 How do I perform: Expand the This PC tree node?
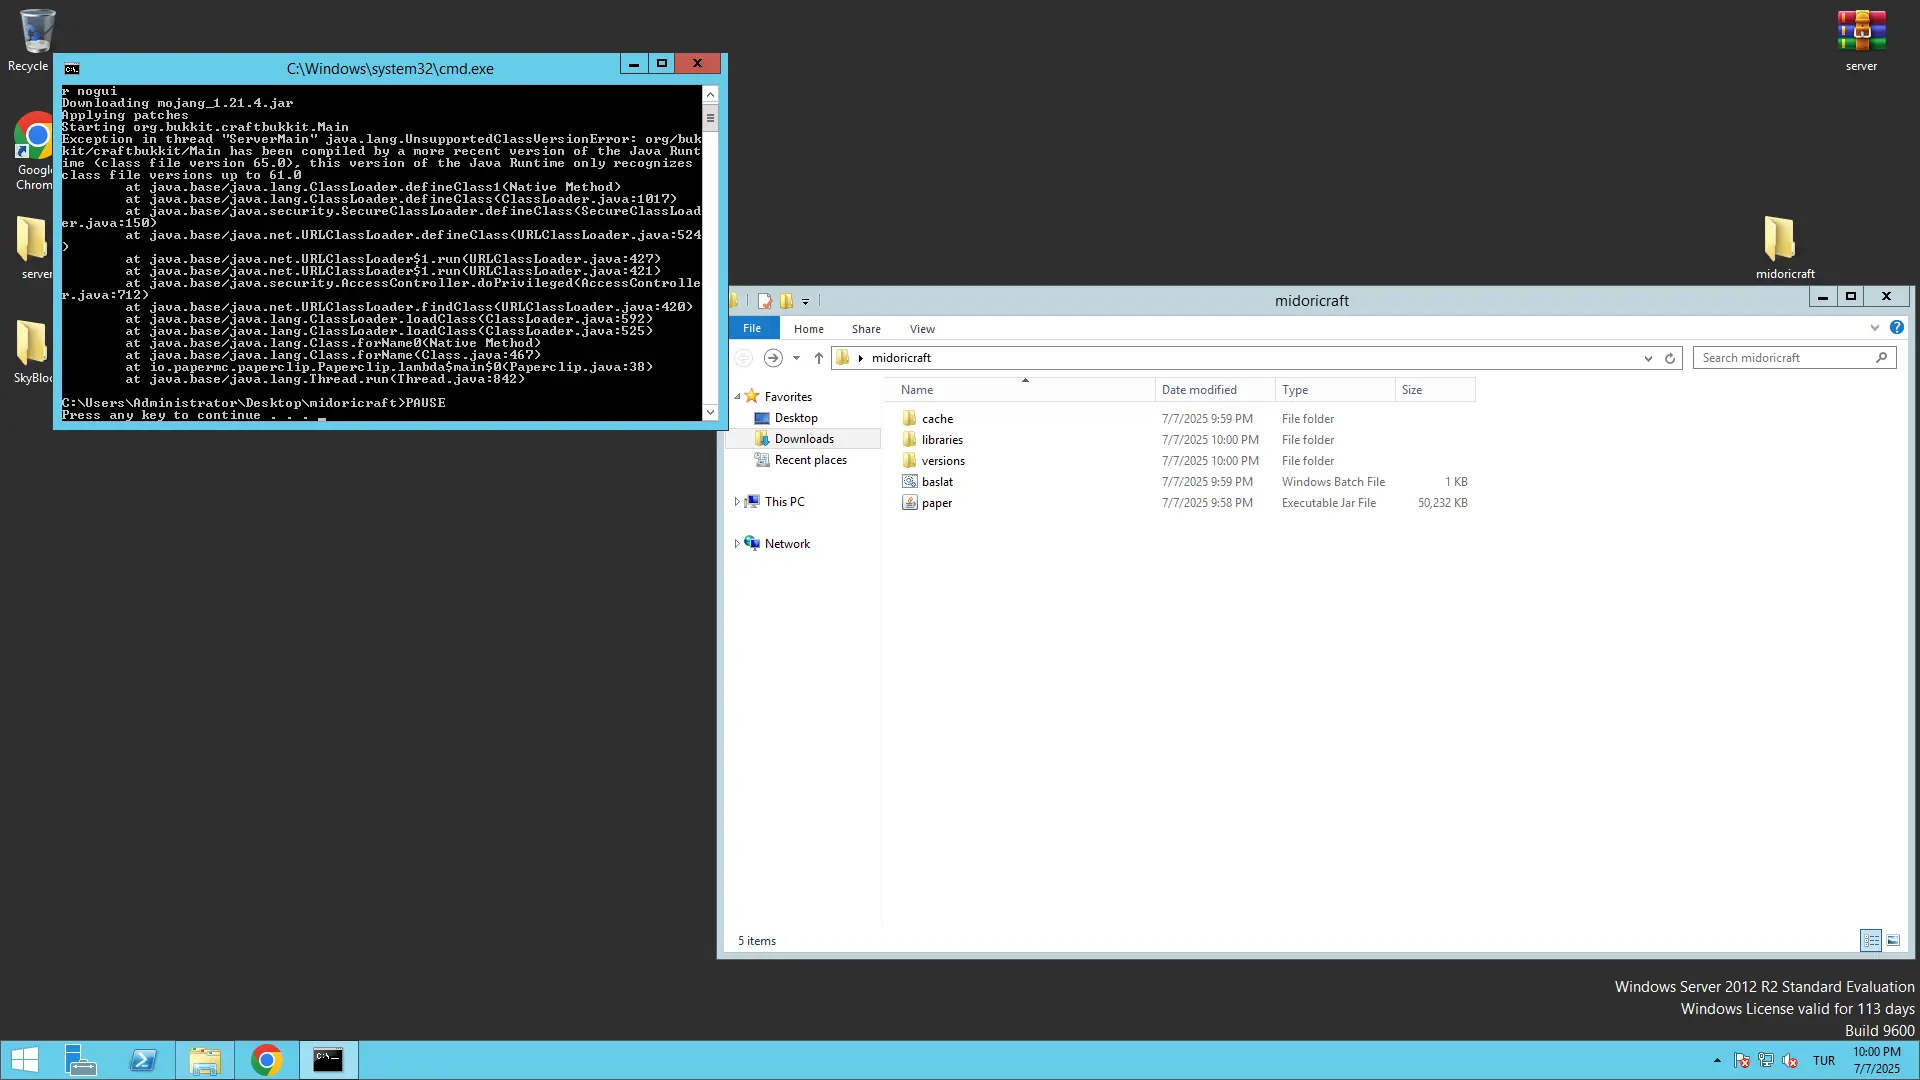737,502
